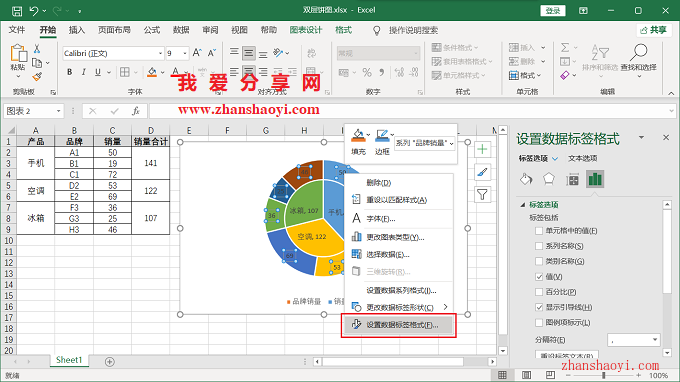Switch to Page Layout view icon
This screenshot has height=382, width=680.
click(x=526, y=375)
